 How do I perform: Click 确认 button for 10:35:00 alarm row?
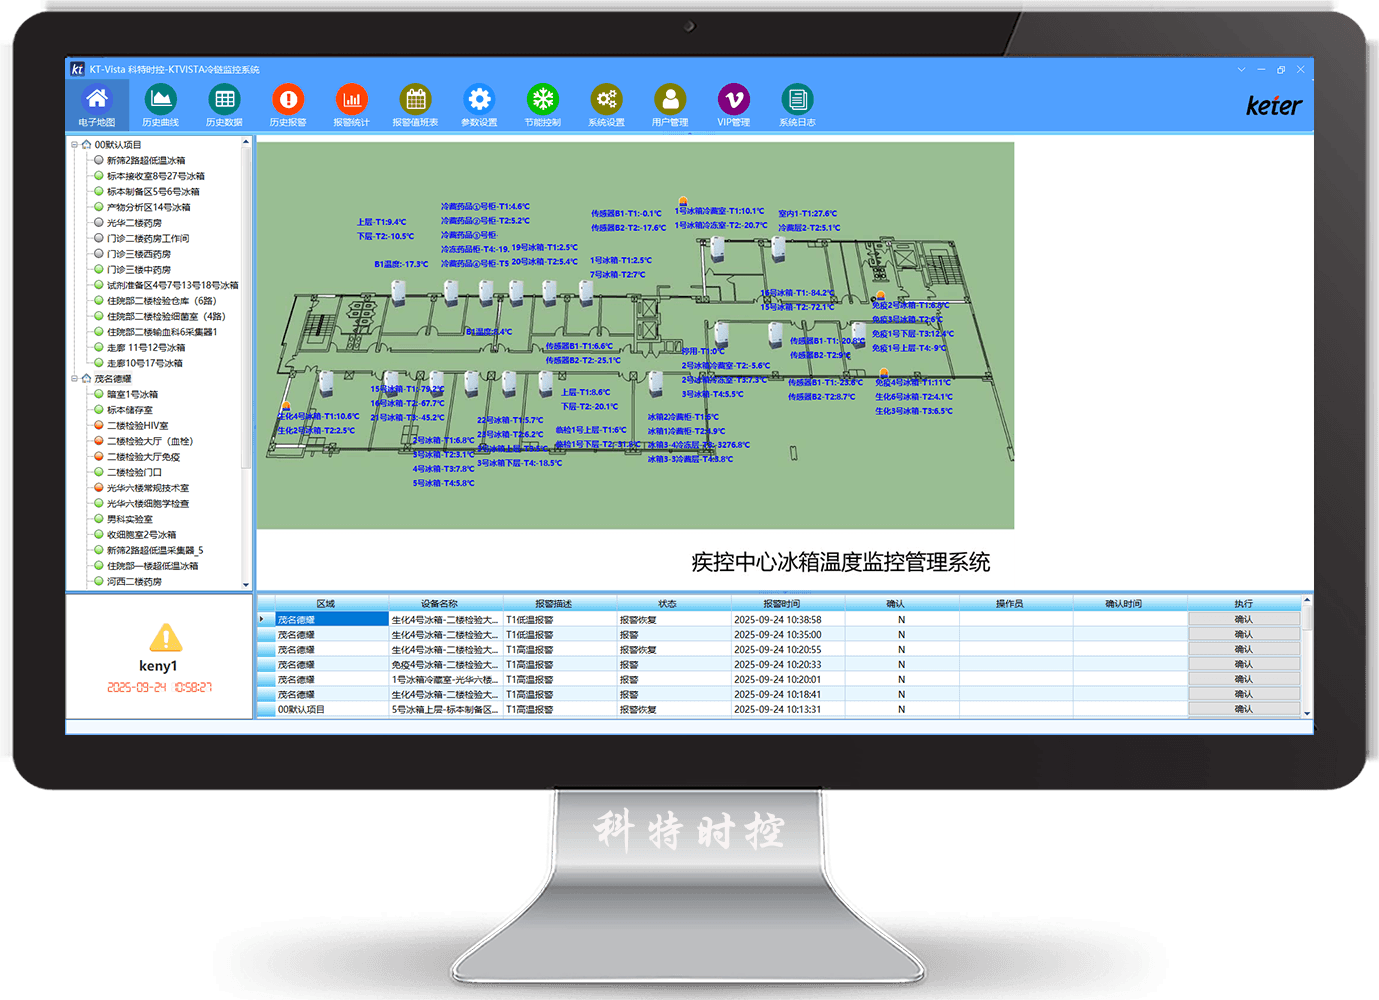tap(1243, 635)
